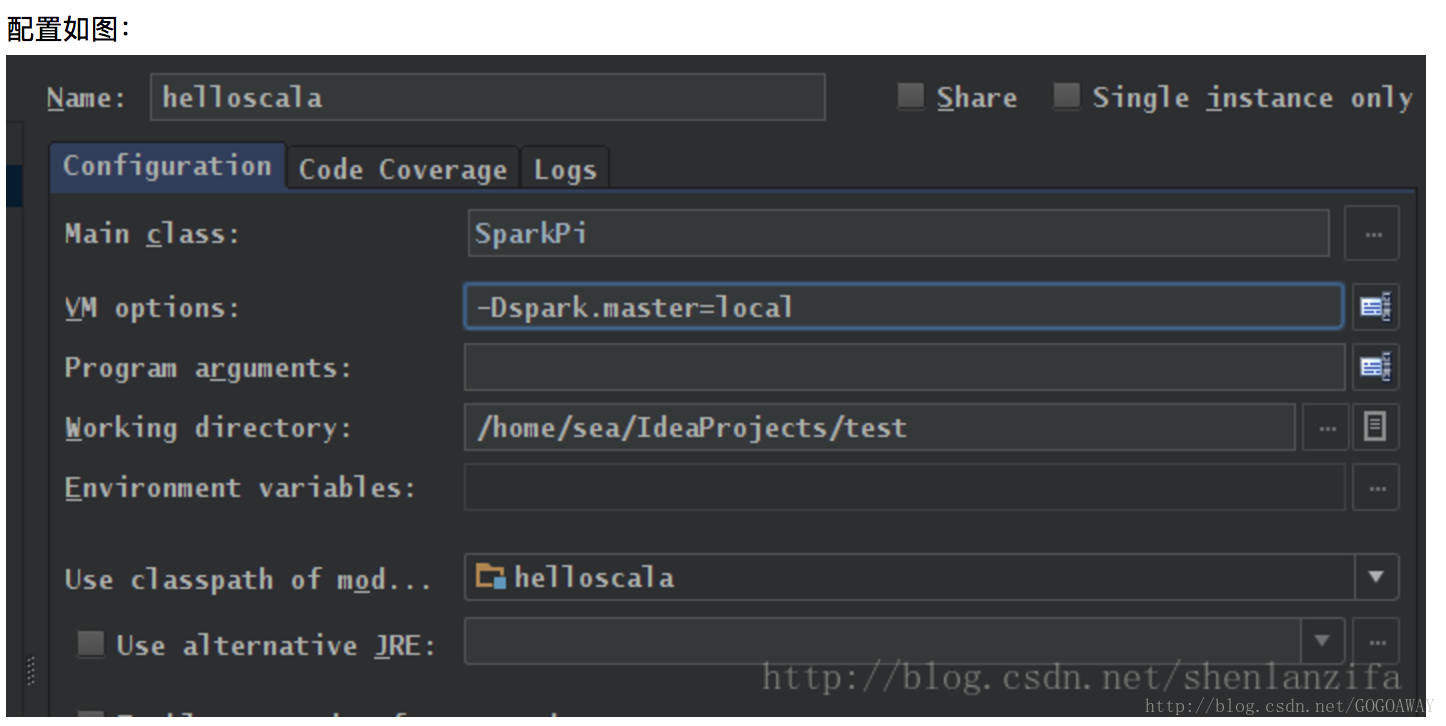1446x726 pixels.
Task: Focus the Name field containing helloscala
Action: point(488,97)
